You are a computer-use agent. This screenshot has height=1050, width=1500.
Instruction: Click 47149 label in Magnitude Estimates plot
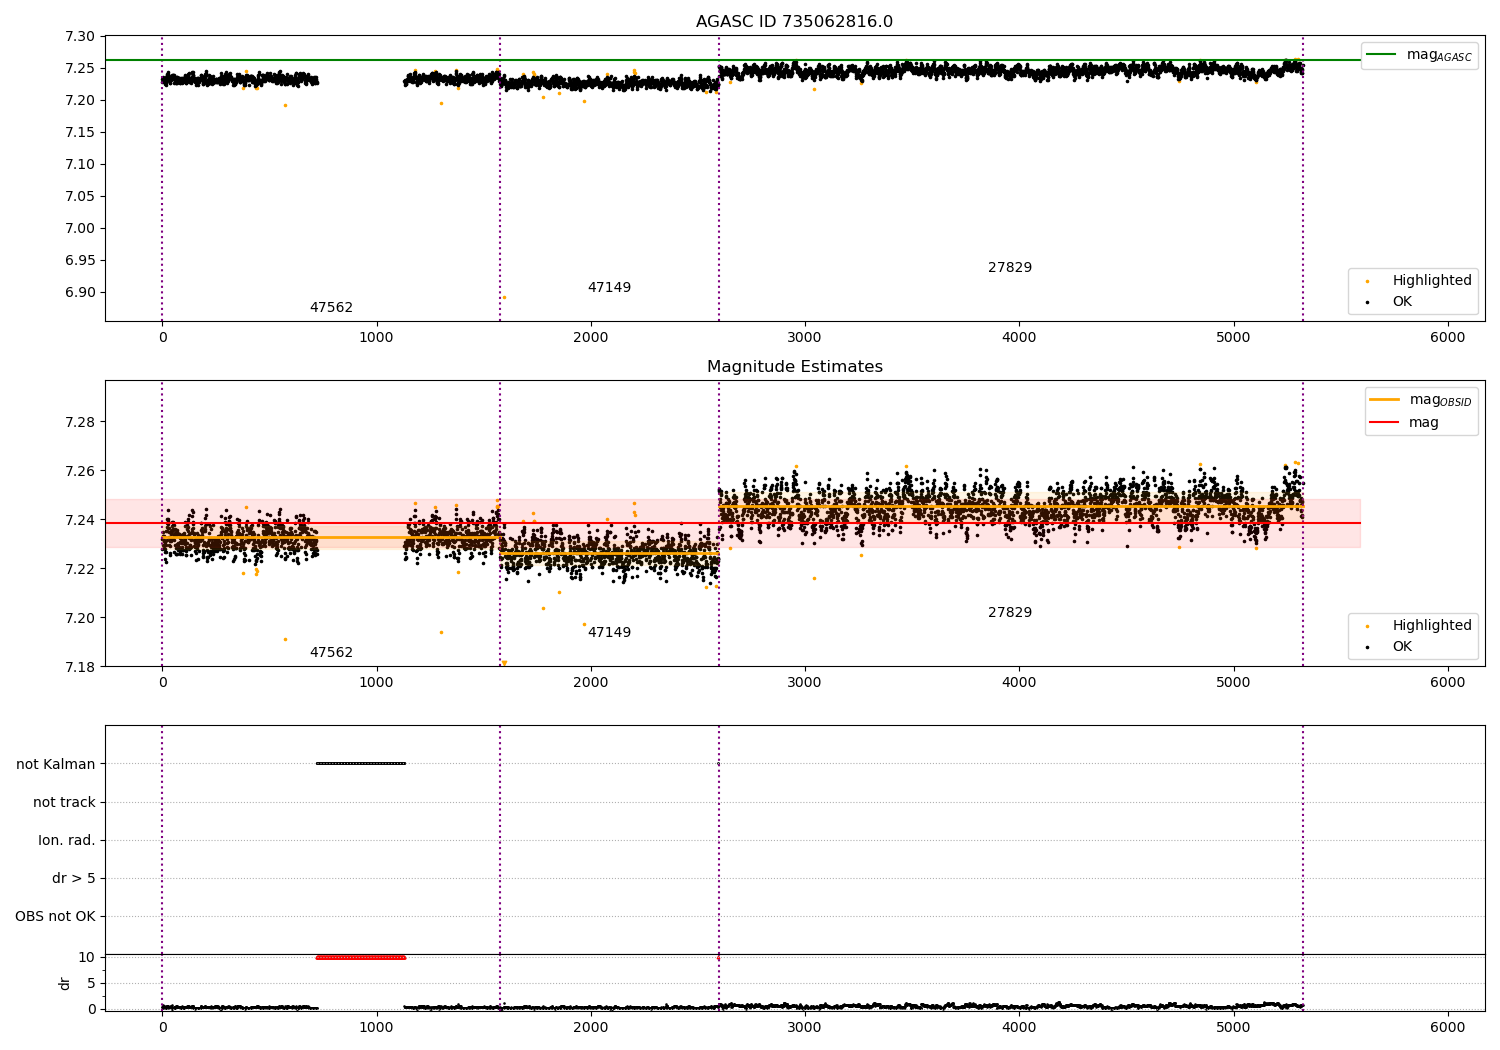pyautogui.click(x=609, y=633)
